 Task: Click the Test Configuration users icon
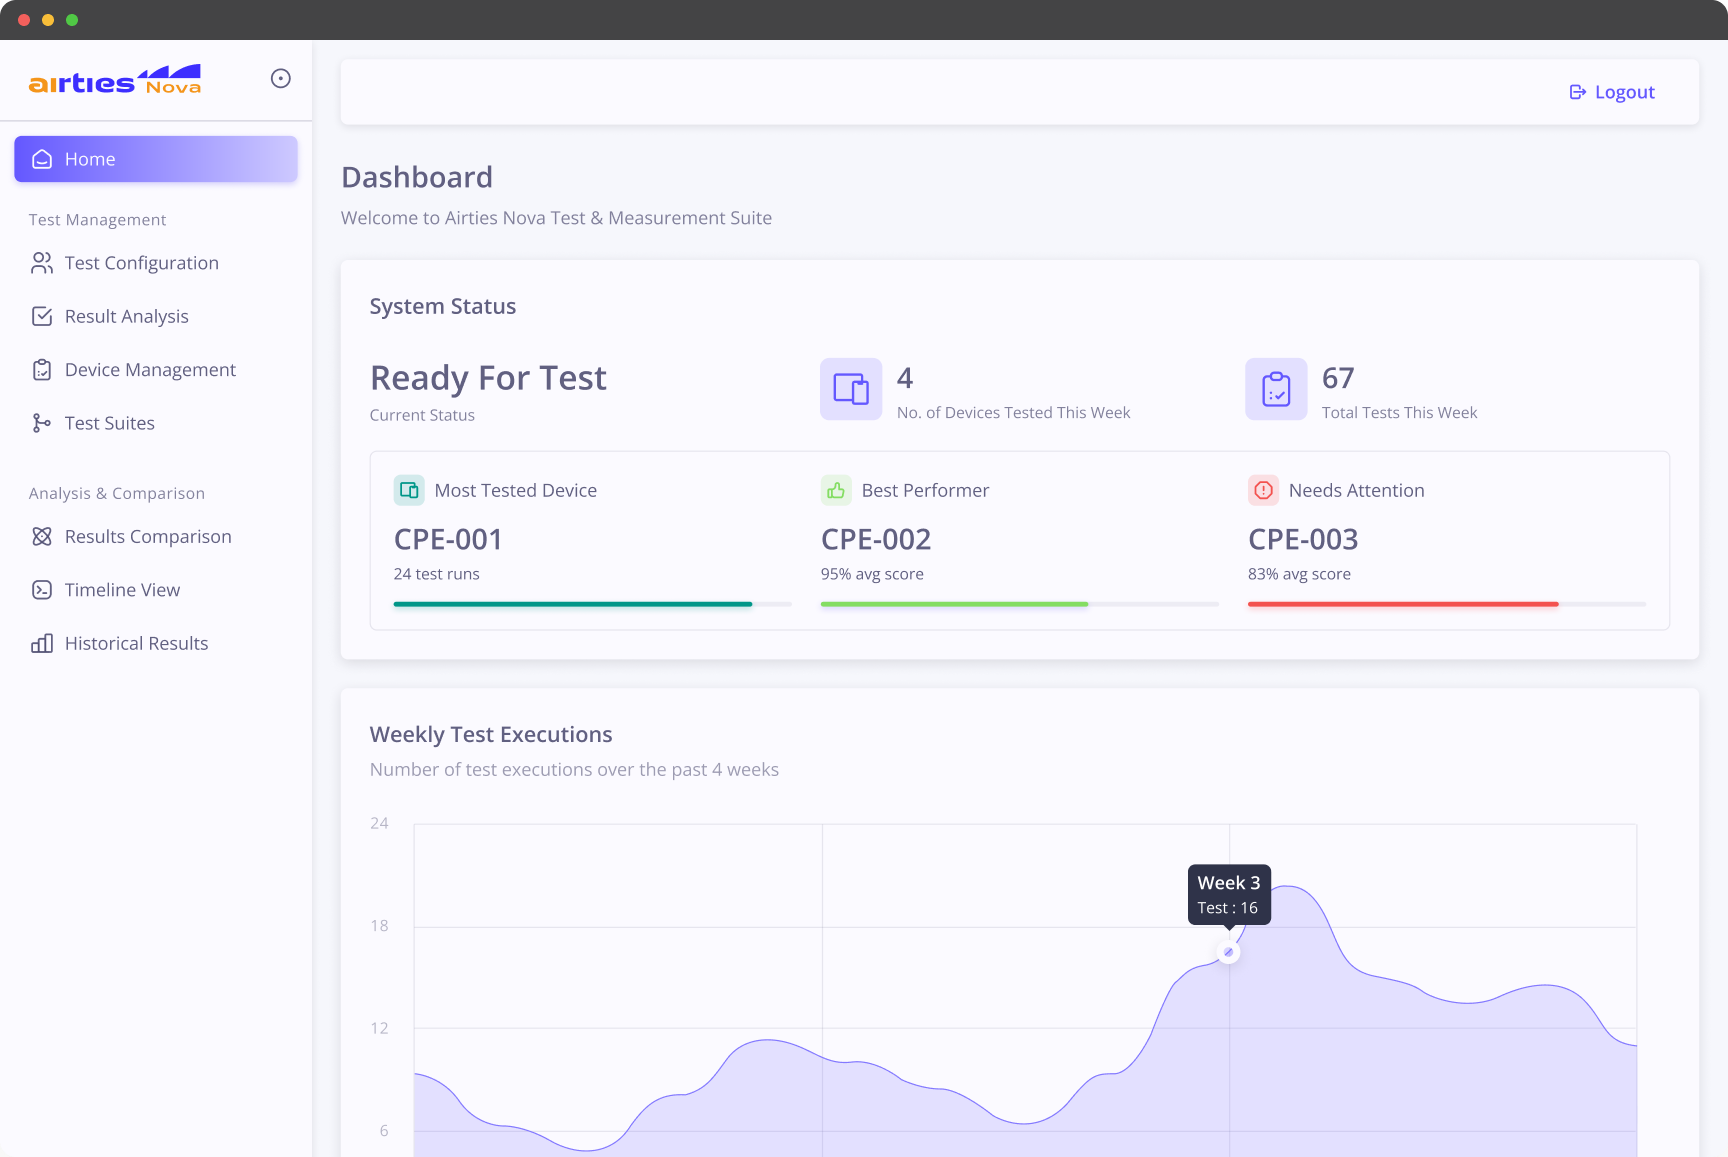(42, 263)
